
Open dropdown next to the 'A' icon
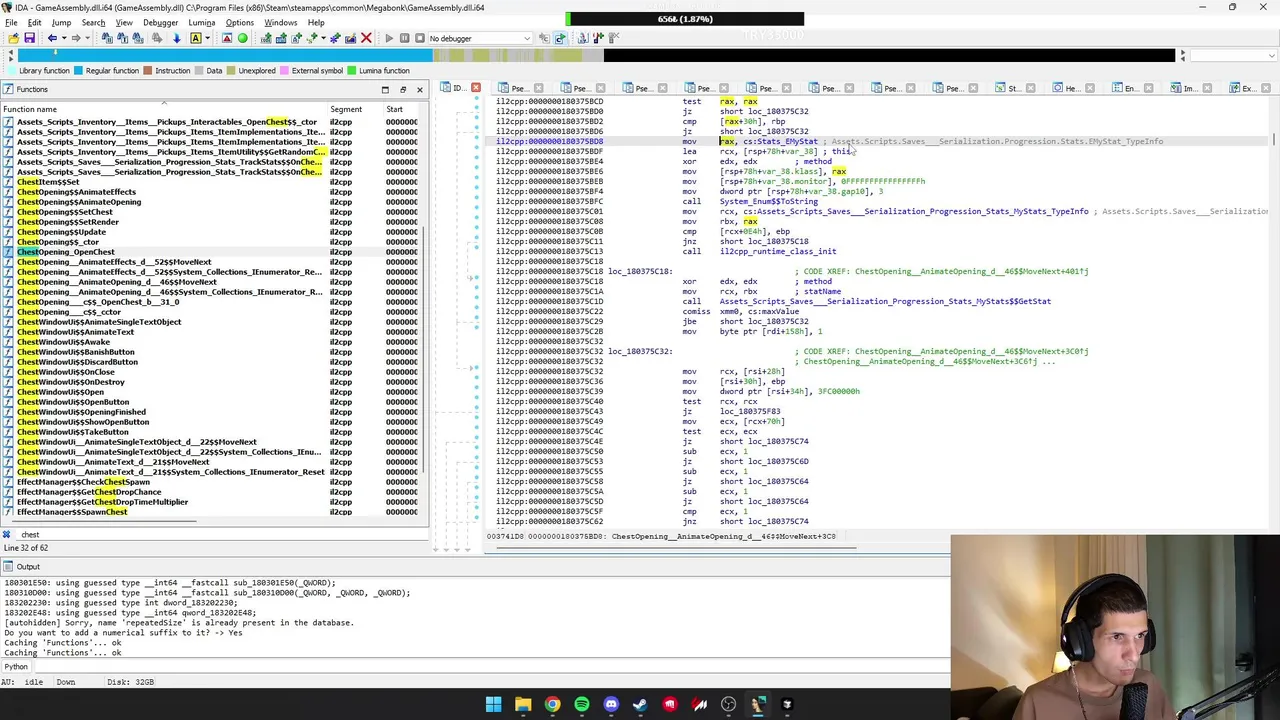click(207, 38)
